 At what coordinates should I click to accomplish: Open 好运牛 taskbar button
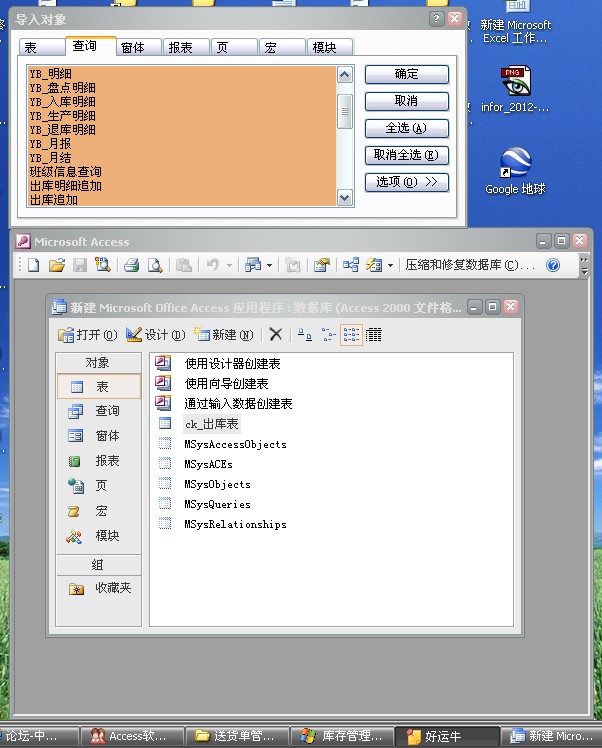click(x=447, y=737)
